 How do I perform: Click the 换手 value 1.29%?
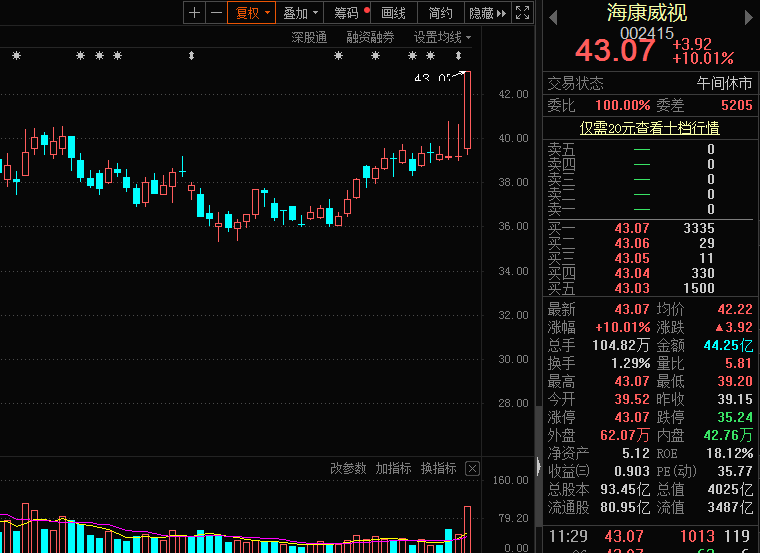pyautogui.click(x=631, y=363)
